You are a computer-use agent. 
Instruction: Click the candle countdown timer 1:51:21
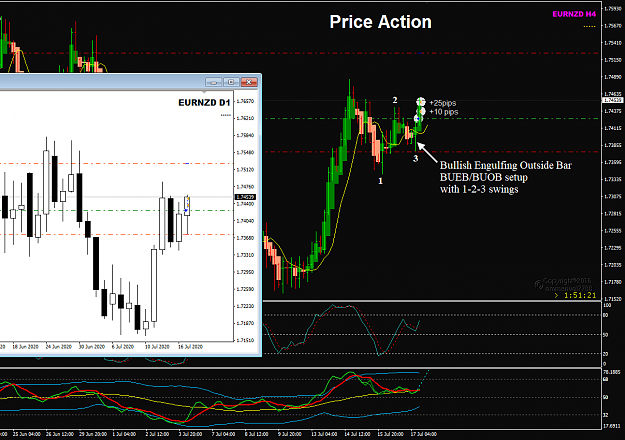(580, 295)
